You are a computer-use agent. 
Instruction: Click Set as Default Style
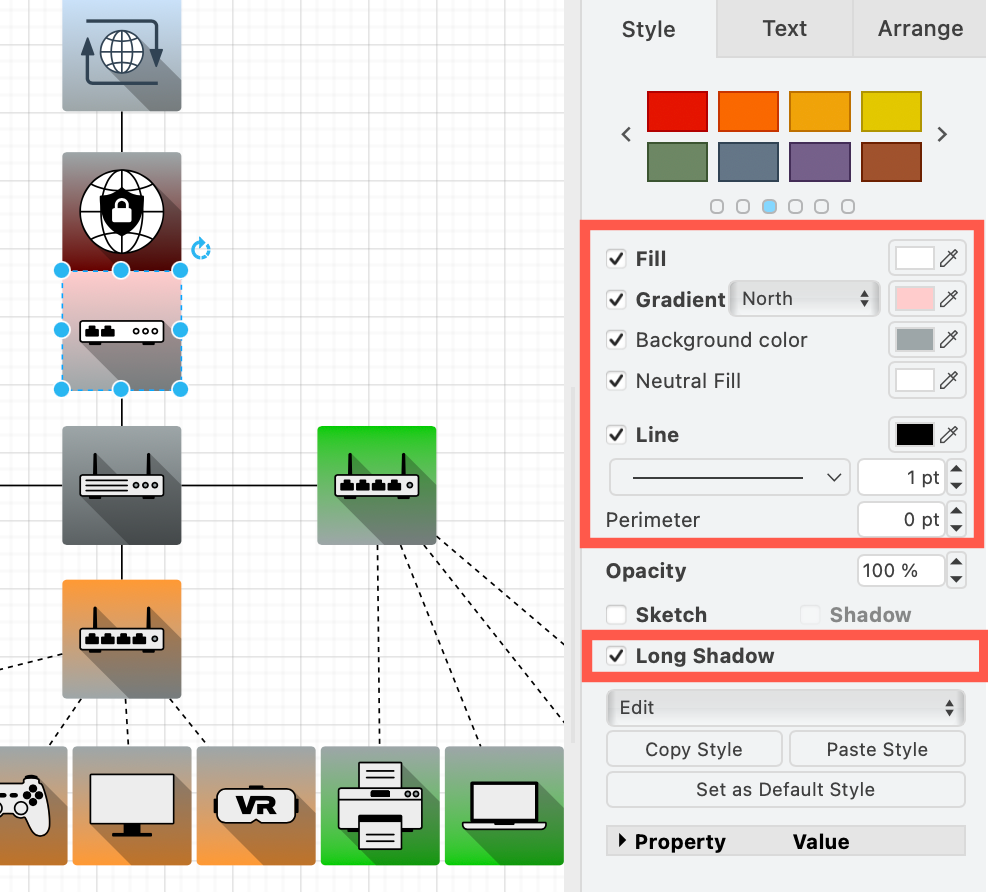[x=785, y=789]
